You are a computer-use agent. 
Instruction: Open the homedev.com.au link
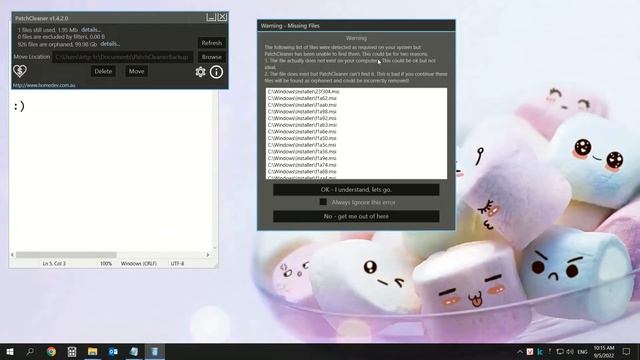44,85
